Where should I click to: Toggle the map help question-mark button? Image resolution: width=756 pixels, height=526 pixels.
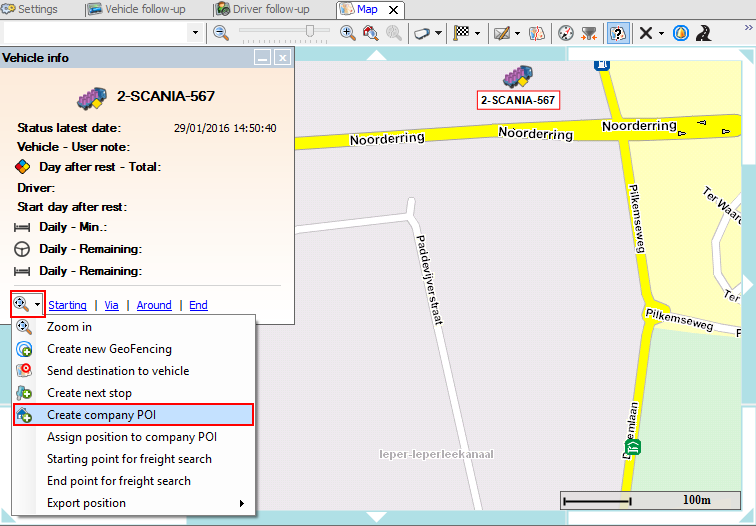coord(618,33)
